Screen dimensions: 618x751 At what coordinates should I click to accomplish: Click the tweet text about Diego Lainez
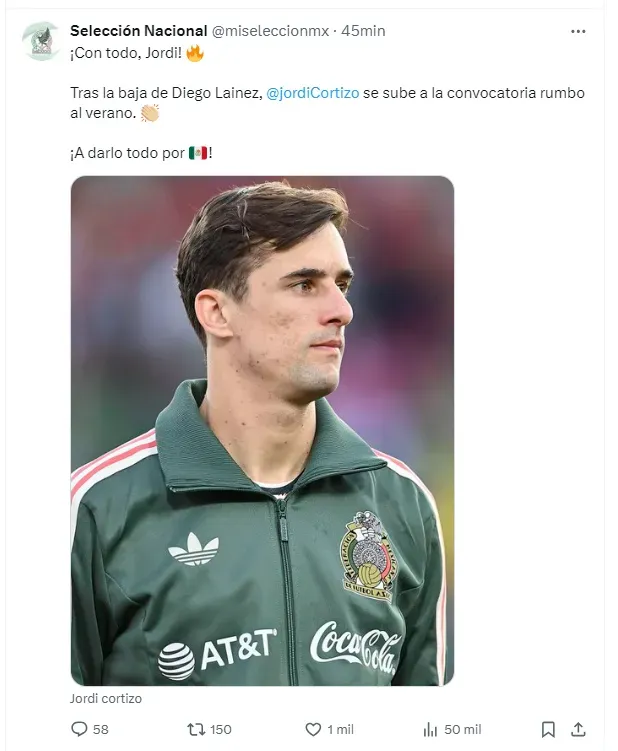pyautogui.click(x=327, y=102)
